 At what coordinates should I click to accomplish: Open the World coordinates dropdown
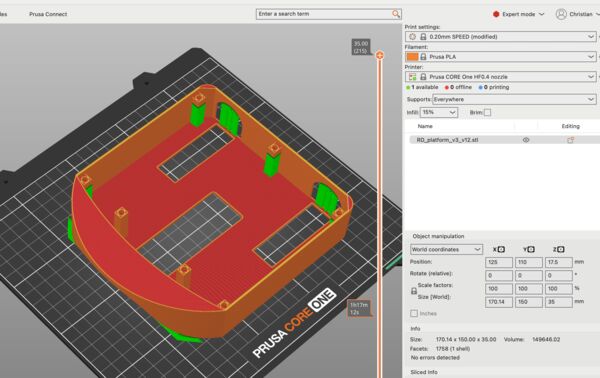point(446,249)
